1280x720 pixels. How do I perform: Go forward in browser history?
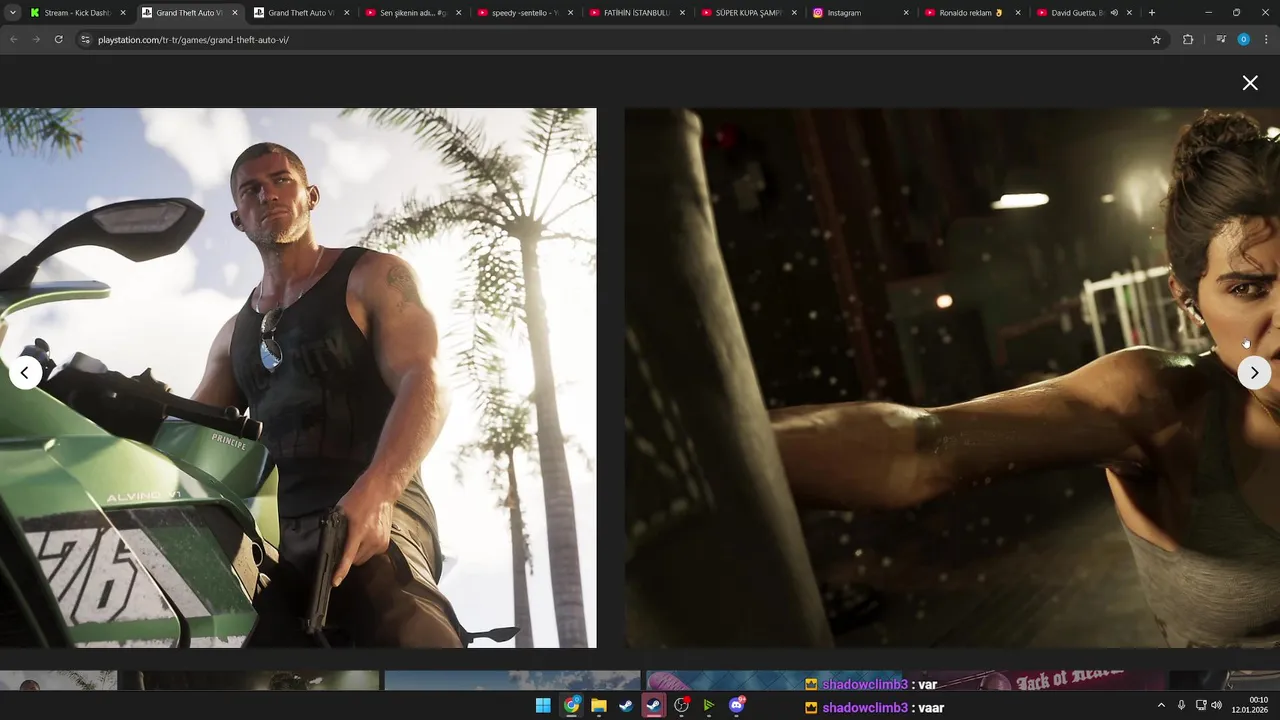point(36,39)
